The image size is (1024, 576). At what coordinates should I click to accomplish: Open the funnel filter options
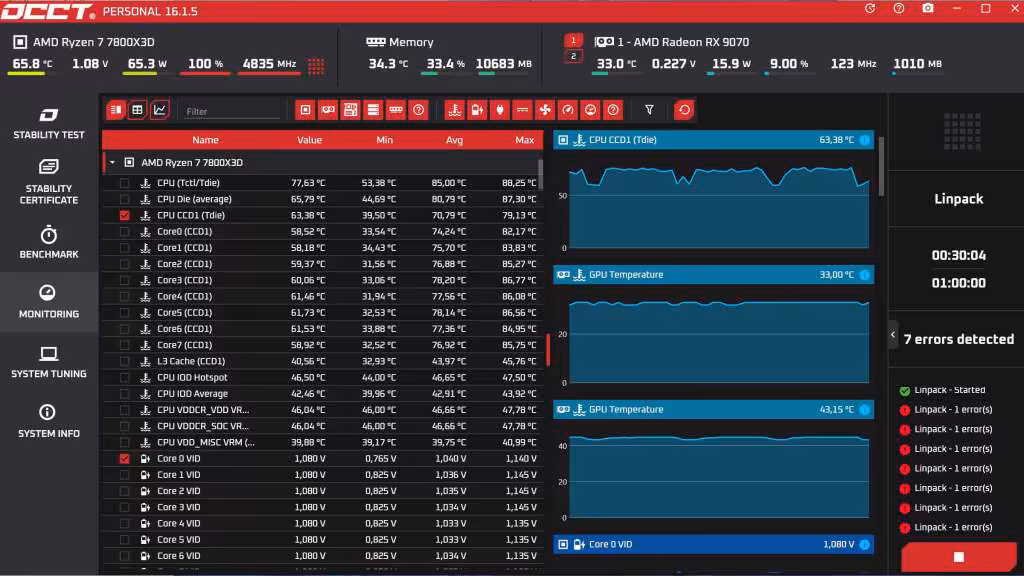[649, 110]
